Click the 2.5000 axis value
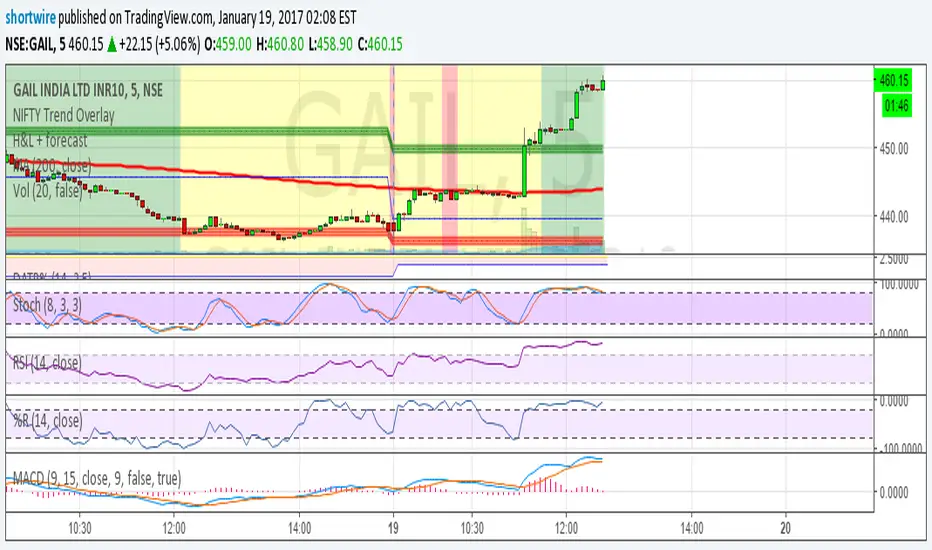 894,259
